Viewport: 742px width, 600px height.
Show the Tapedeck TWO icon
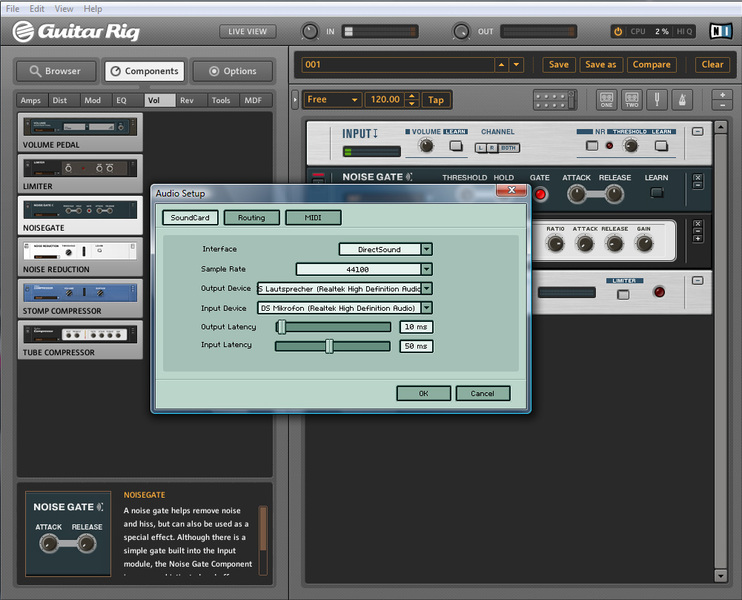click(x=632, y=100)
